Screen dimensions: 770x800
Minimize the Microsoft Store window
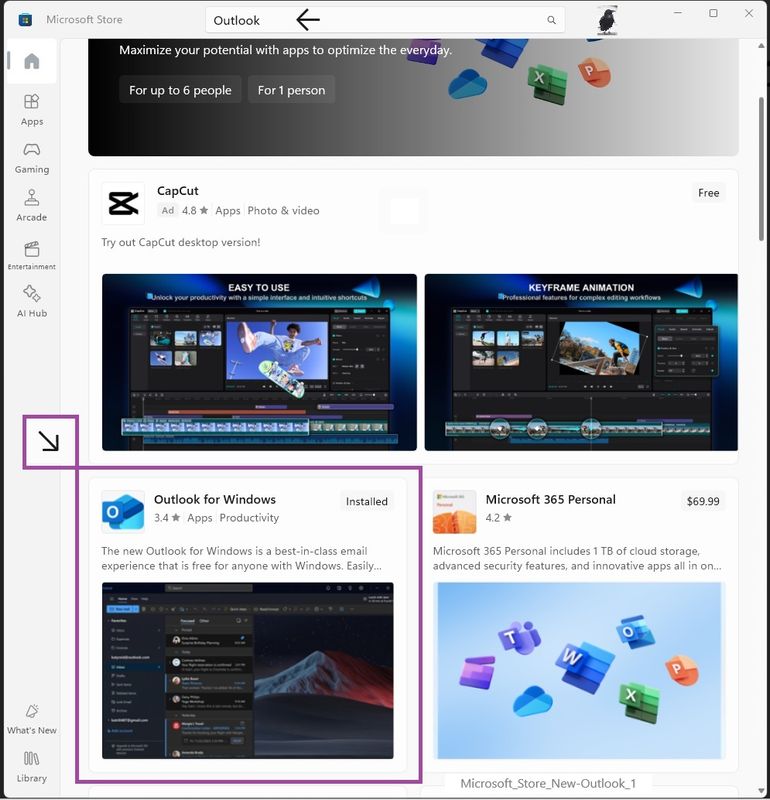coord(678,13)
